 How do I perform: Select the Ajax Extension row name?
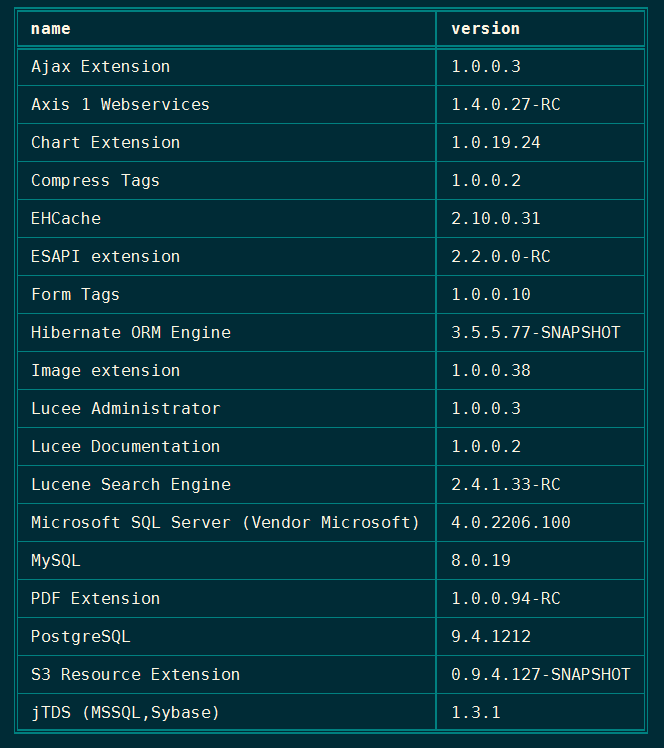point(100,67)
